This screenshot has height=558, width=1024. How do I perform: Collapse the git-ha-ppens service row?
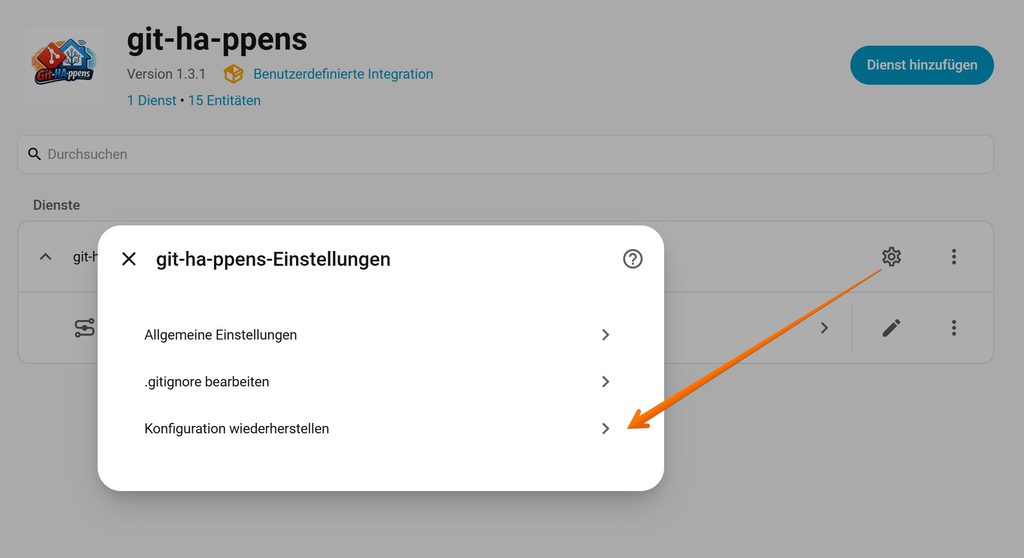[45, 256]
